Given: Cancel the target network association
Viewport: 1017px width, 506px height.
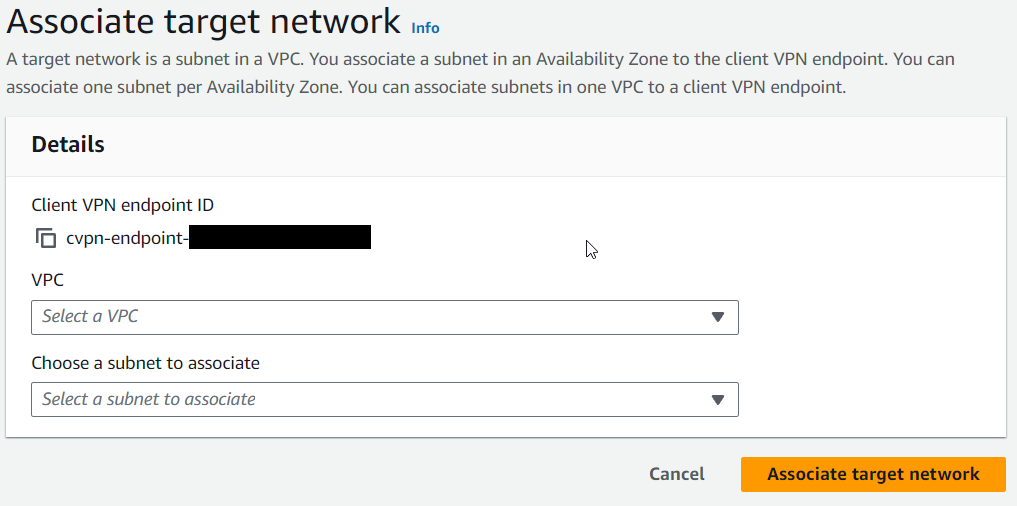Looking at the screenshot, I should point(676,474).
